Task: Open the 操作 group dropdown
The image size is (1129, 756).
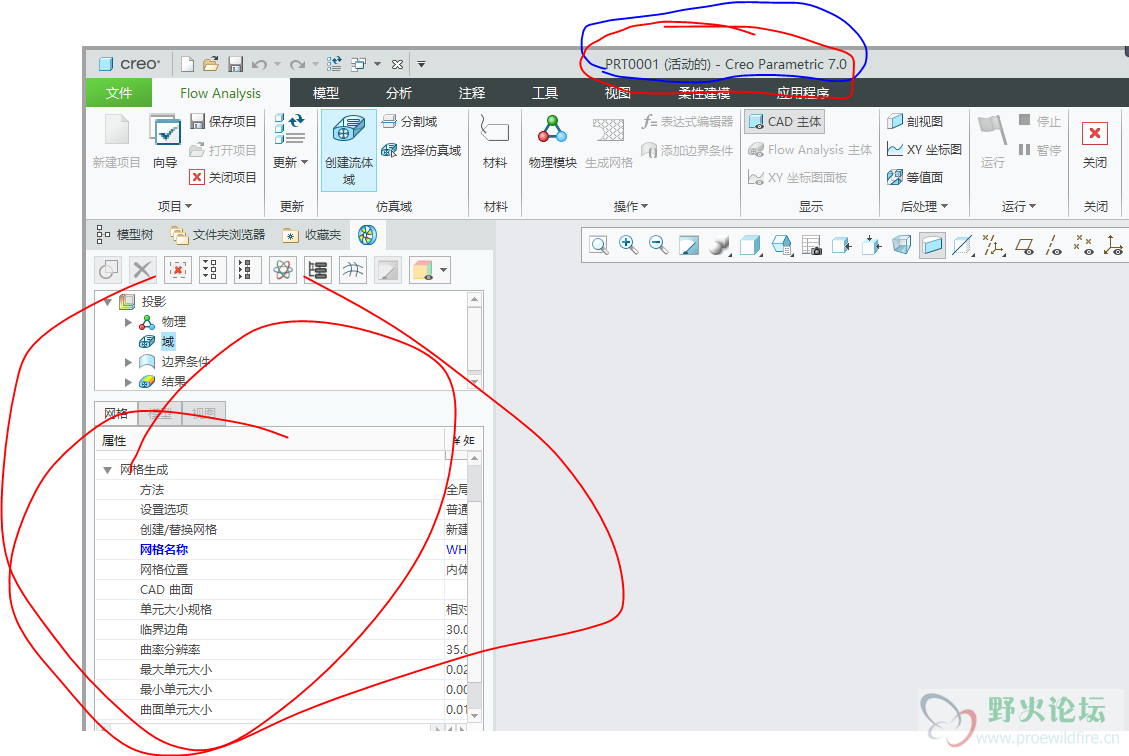Action: 631,207
